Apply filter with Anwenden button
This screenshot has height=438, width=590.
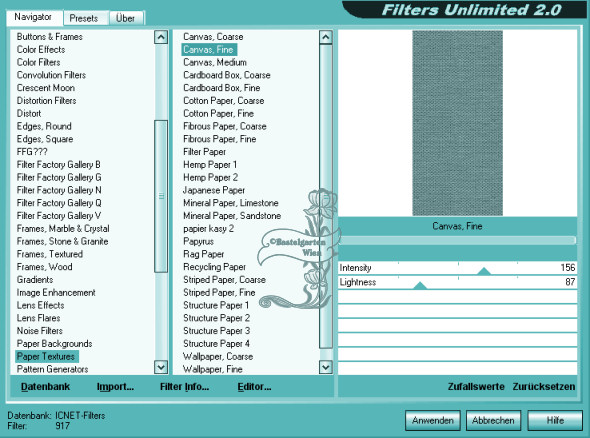coord(433,420)
